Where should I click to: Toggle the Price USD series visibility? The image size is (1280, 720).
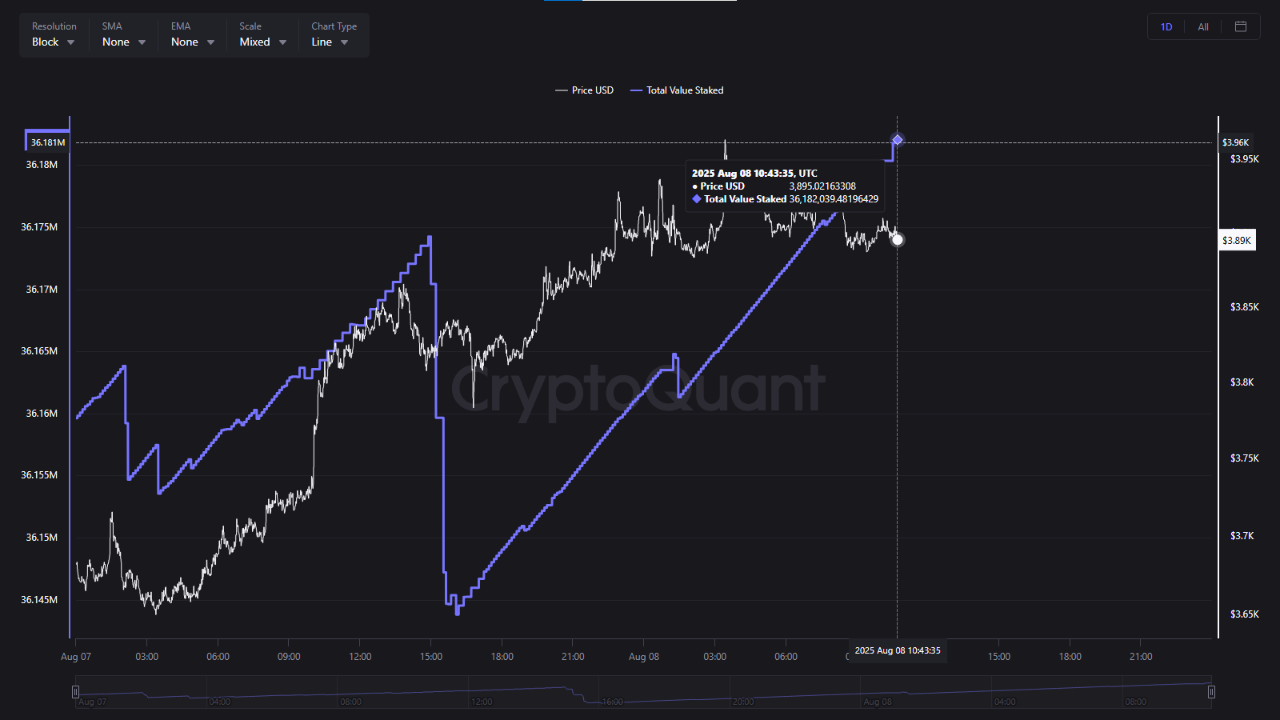[584, 90]
